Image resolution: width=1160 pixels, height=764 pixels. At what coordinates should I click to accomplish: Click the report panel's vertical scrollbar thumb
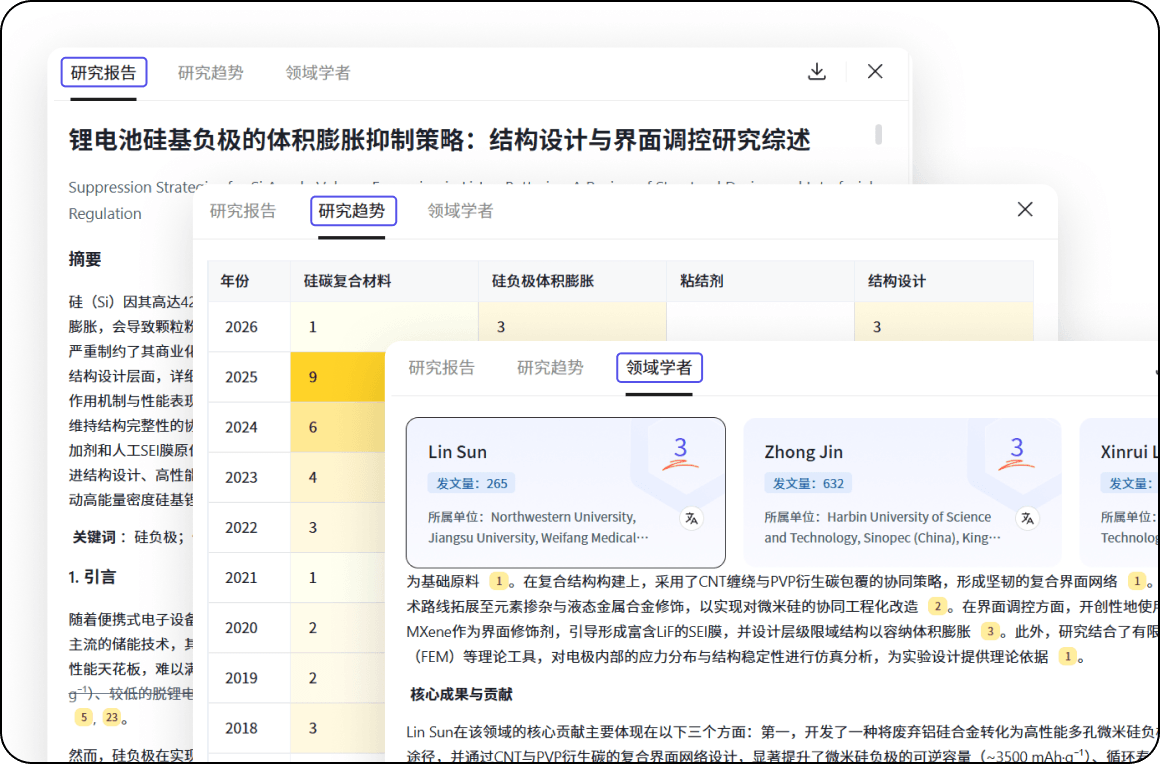pyautogui.click(x=879, y=135)
